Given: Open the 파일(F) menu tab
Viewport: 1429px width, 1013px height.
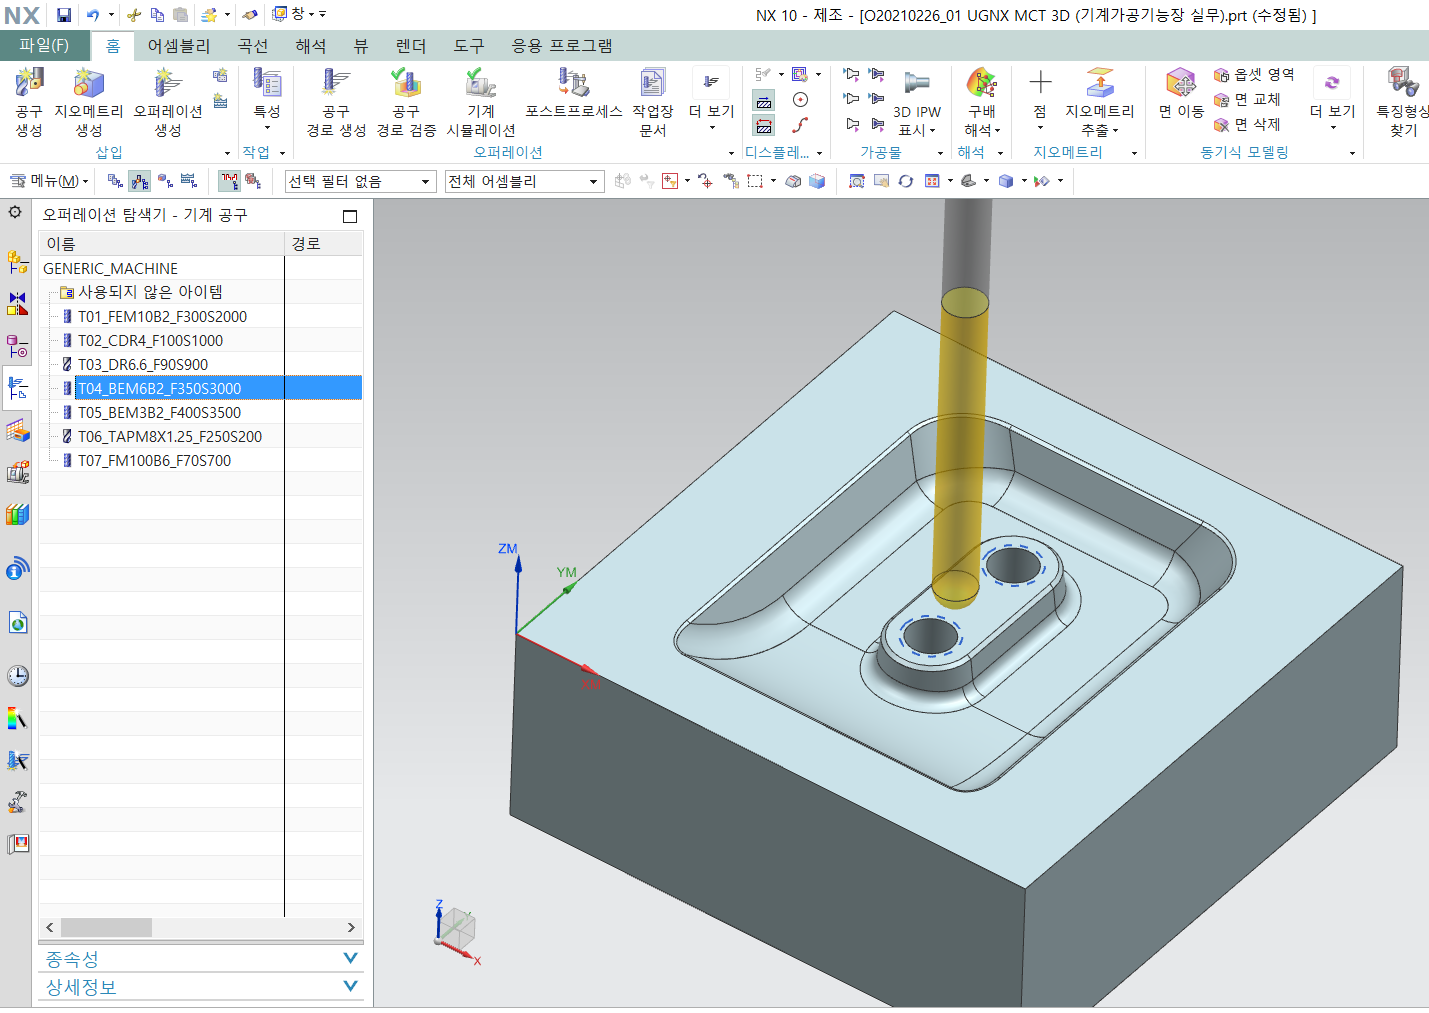Looking at the screenshot, I should point(44,46).
